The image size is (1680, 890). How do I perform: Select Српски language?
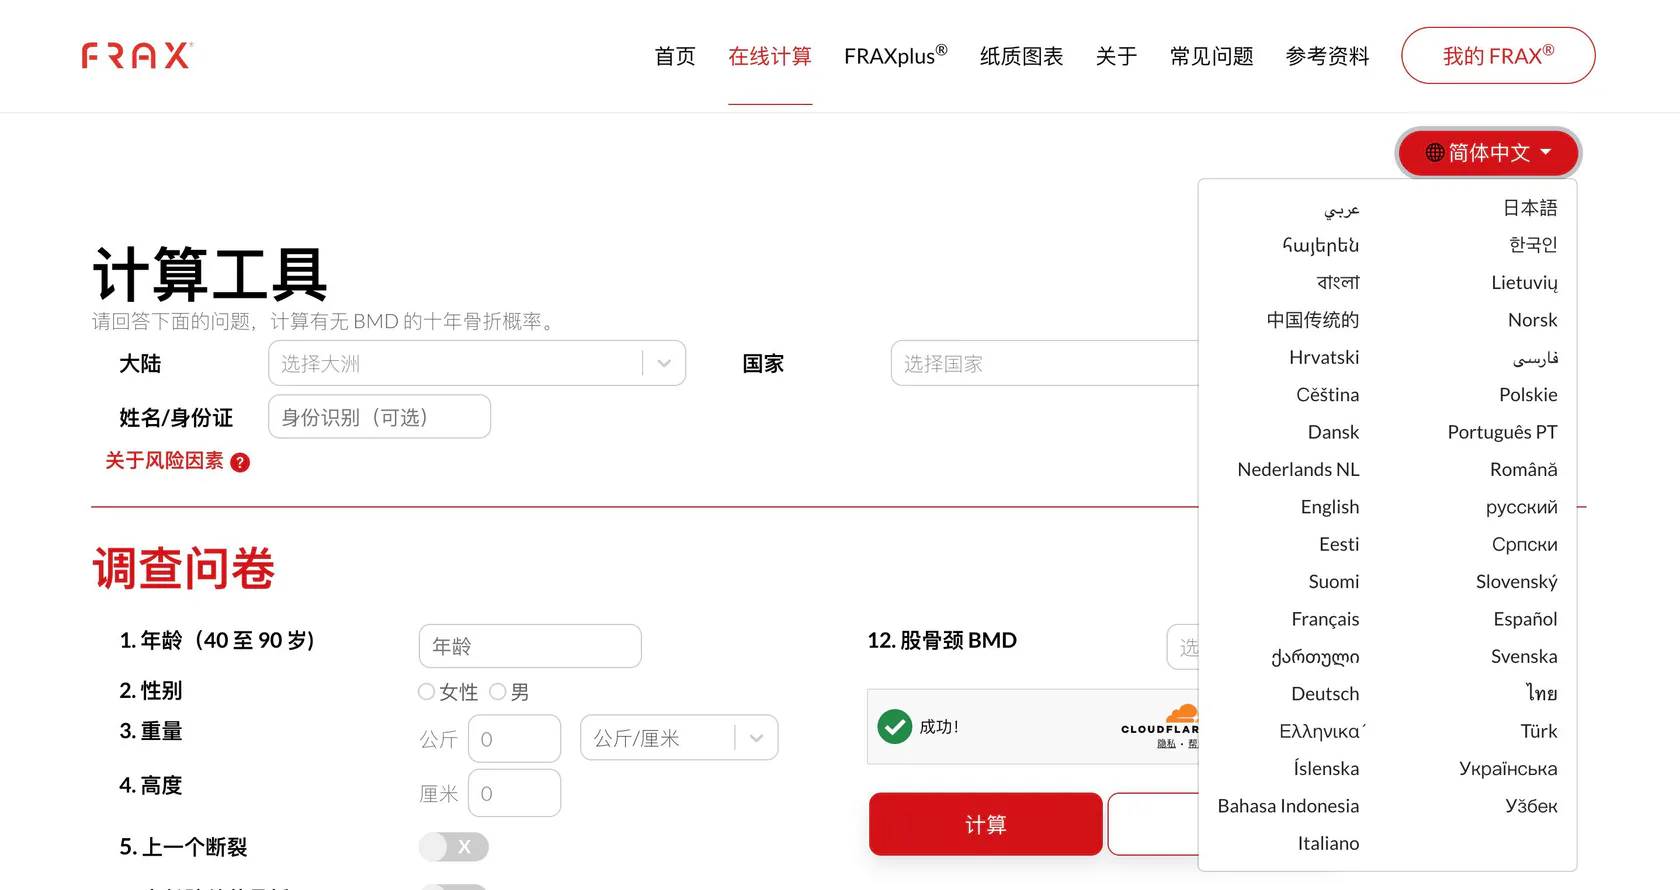[x=1524, y=544]
